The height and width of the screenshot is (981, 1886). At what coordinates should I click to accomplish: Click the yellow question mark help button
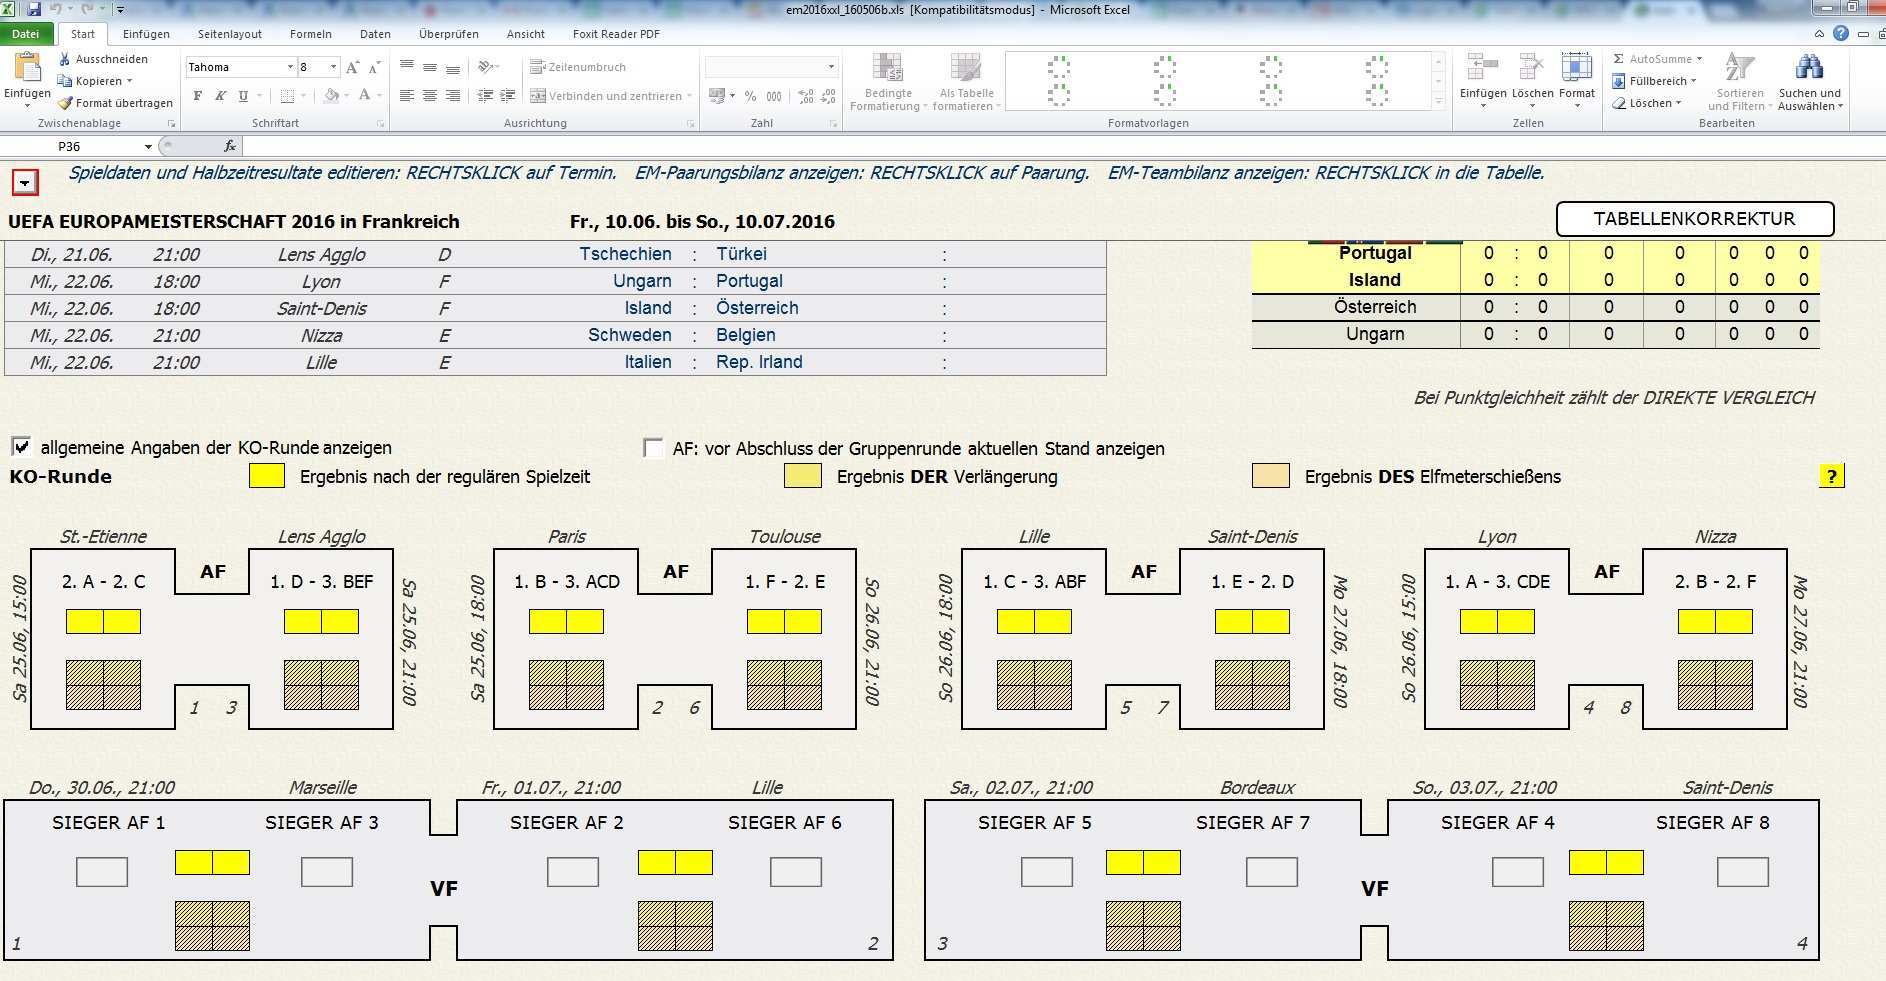[1831, 476]
